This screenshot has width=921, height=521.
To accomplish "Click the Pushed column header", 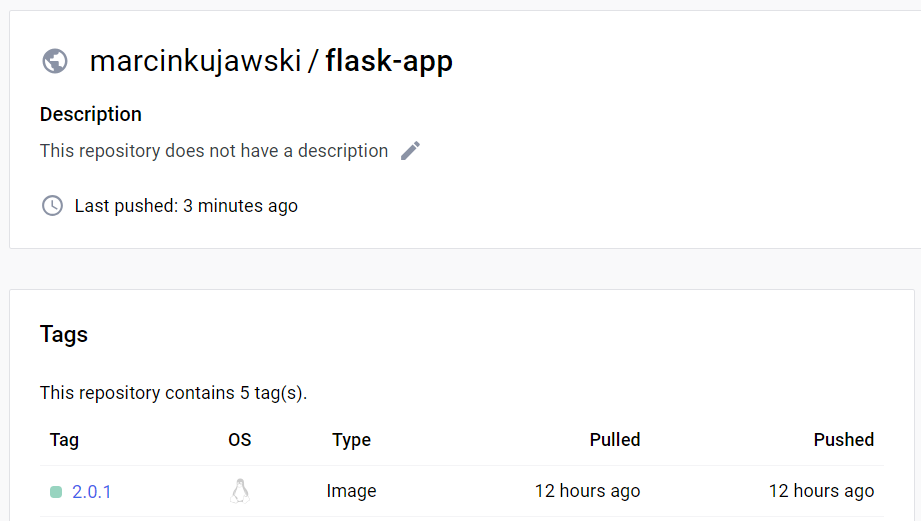I will (843, 440).
